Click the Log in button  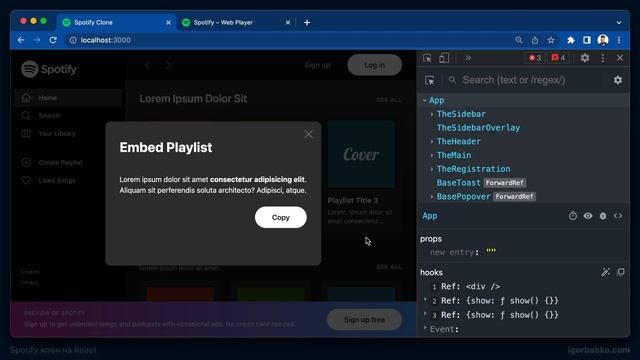coord(374,65)
